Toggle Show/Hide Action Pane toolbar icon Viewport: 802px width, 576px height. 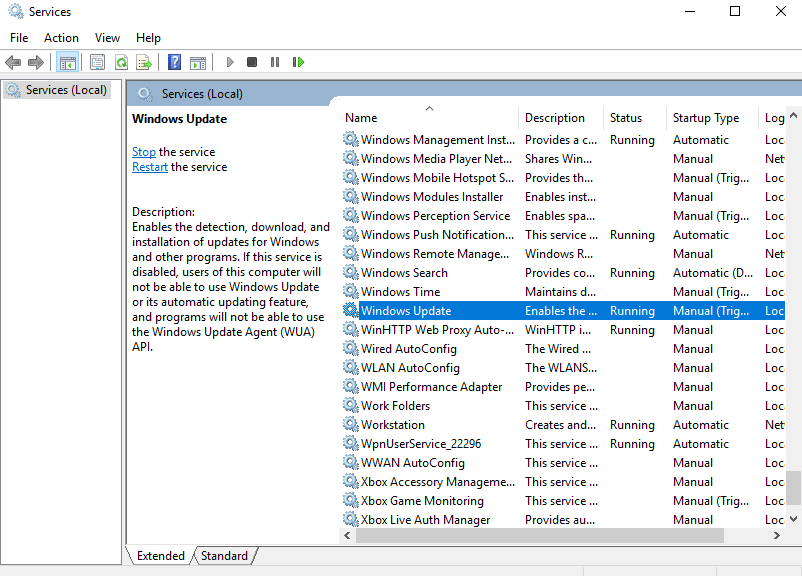(x=198, y=62)
